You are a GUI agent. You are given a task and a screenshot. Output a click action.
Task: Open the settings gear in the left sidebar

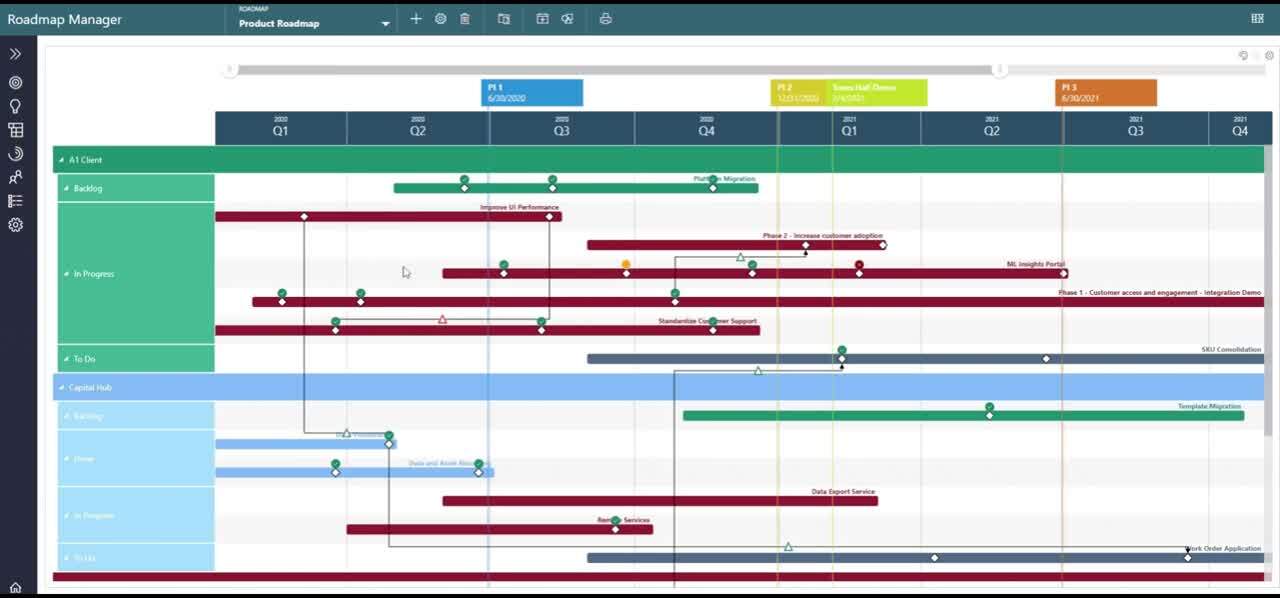pyautogui.click(x=16, y=225)
